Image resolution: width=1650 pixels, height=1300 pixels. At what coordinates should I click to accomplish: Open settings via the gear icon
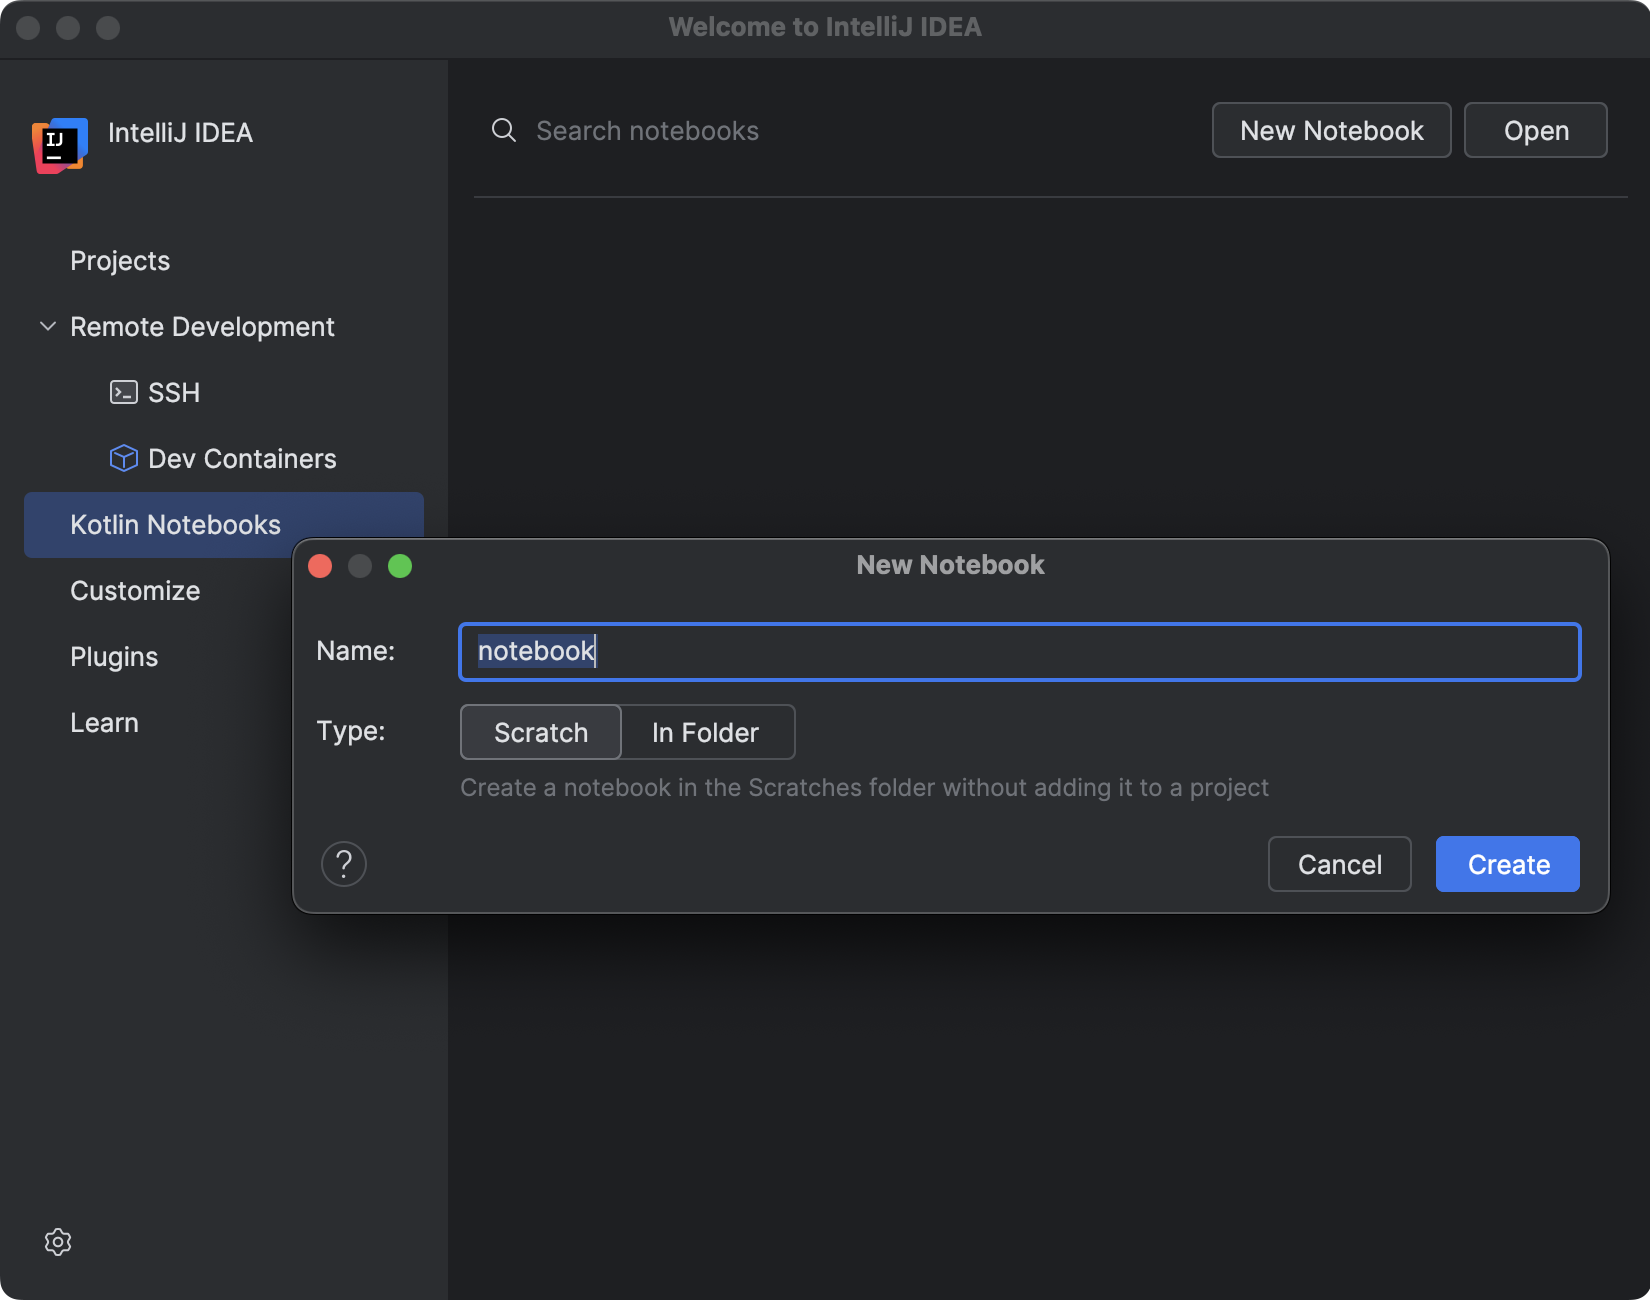coord(58,1242)
